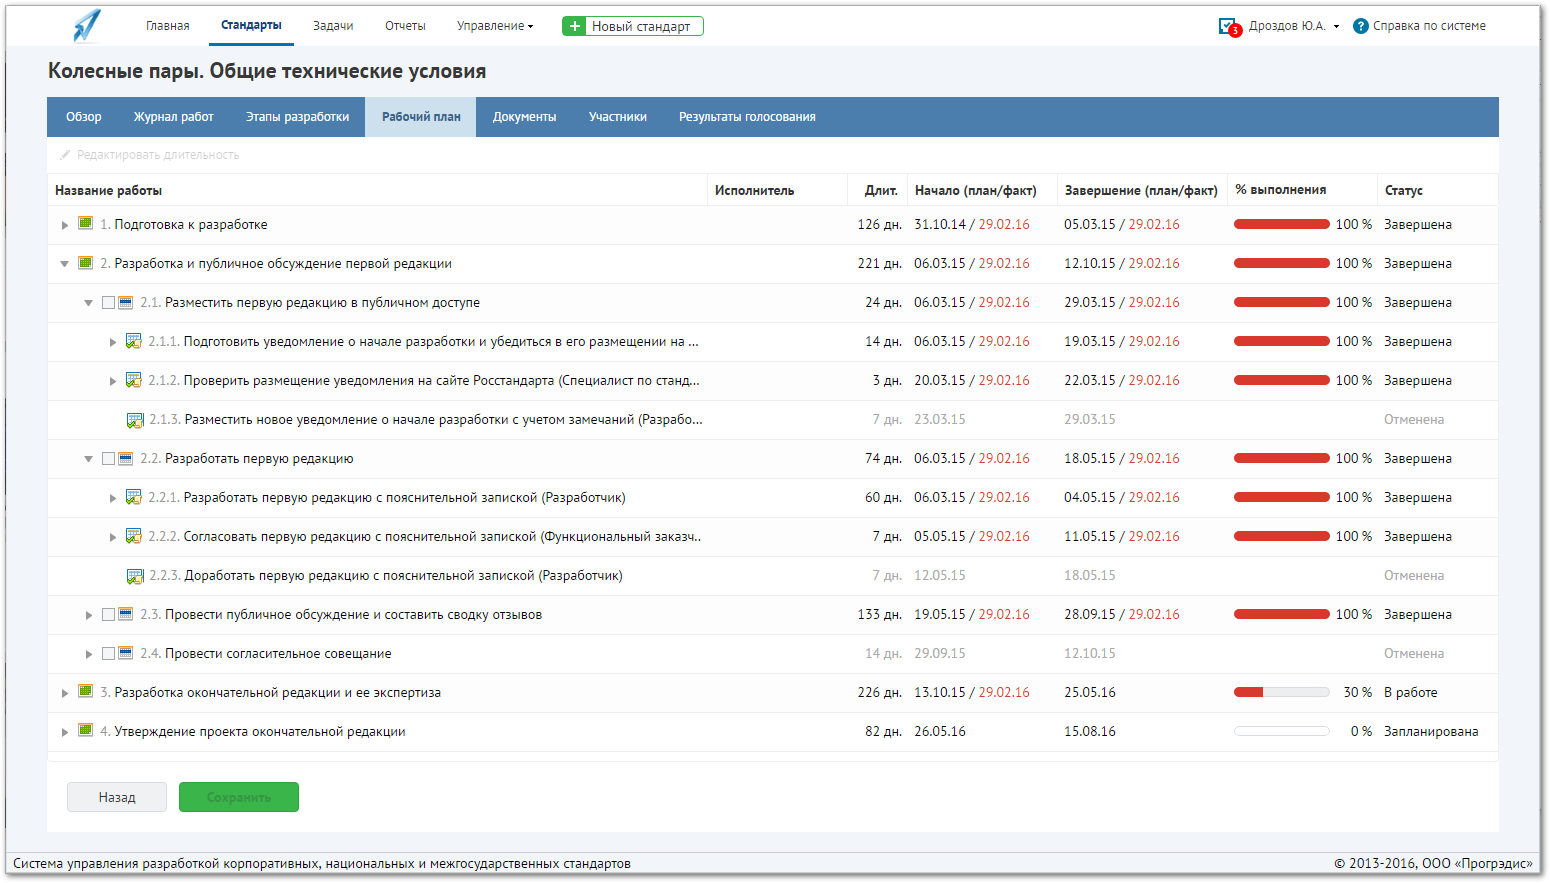Collapse stage 2 Разработка и публичное обсуждение
This screenshot has width=1550, height=883.
pos(65,264)
